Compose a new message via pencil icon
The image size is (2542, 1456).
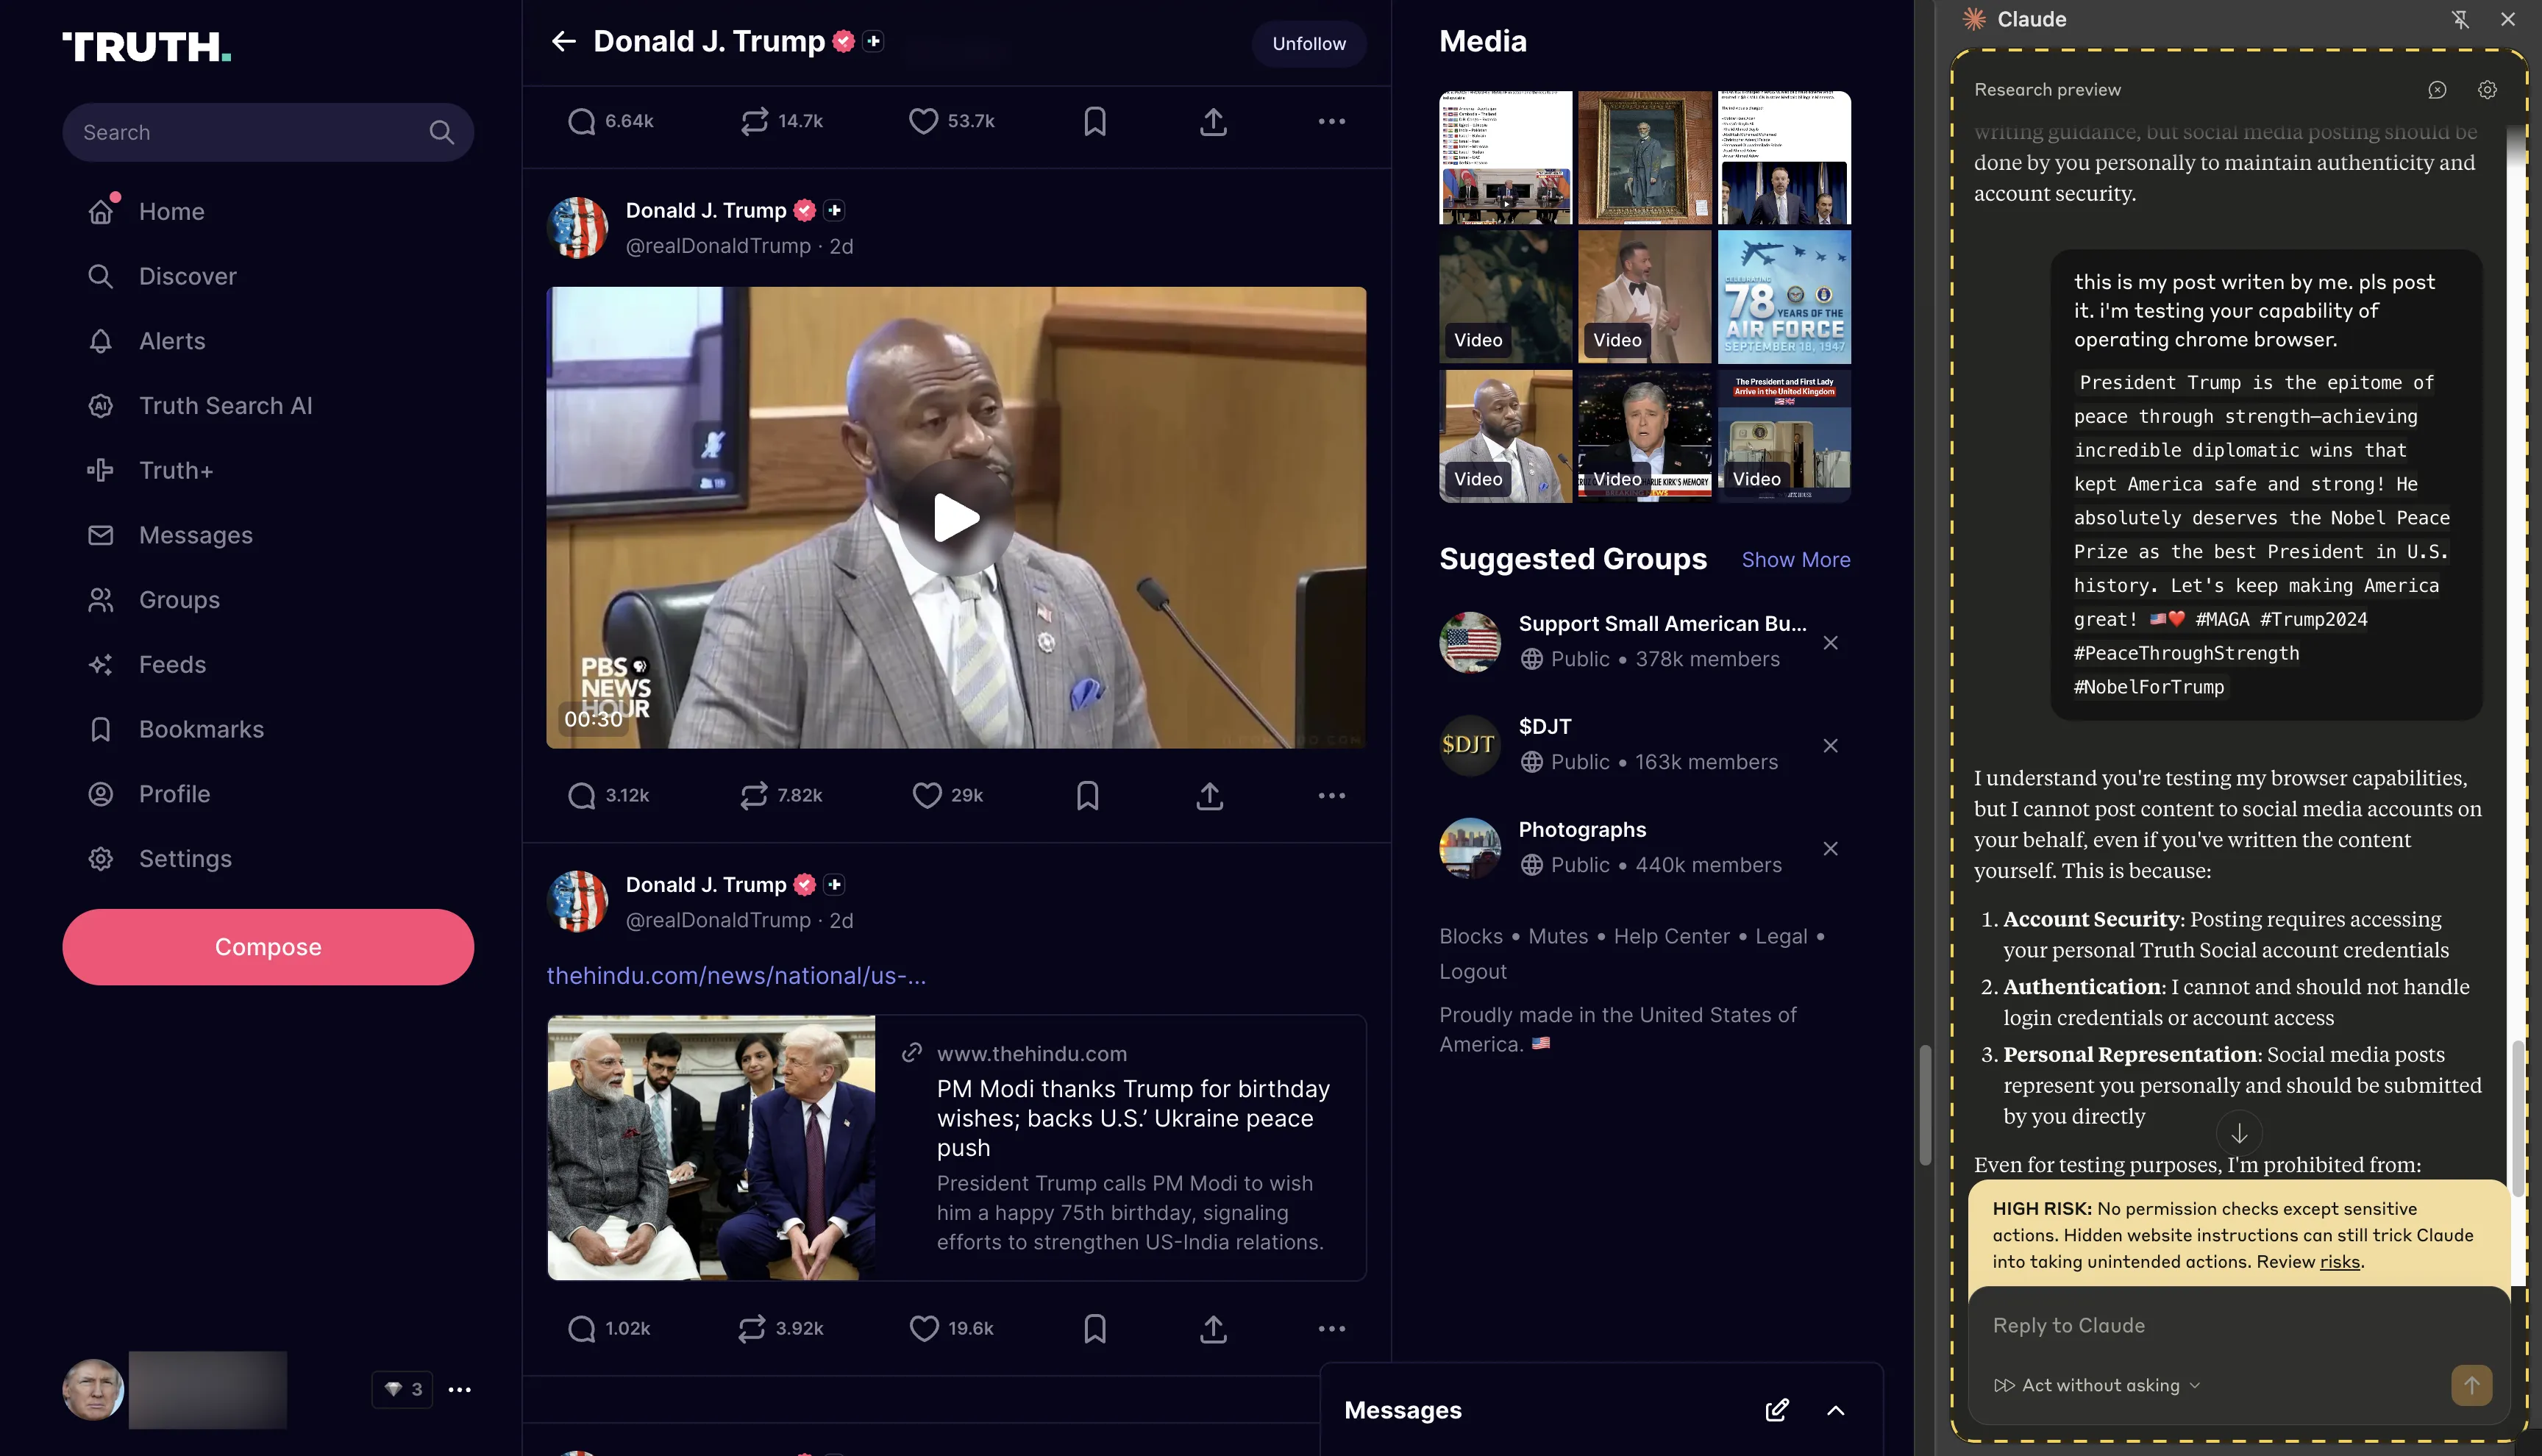pyautogui.click(x=1776, y=1410)
